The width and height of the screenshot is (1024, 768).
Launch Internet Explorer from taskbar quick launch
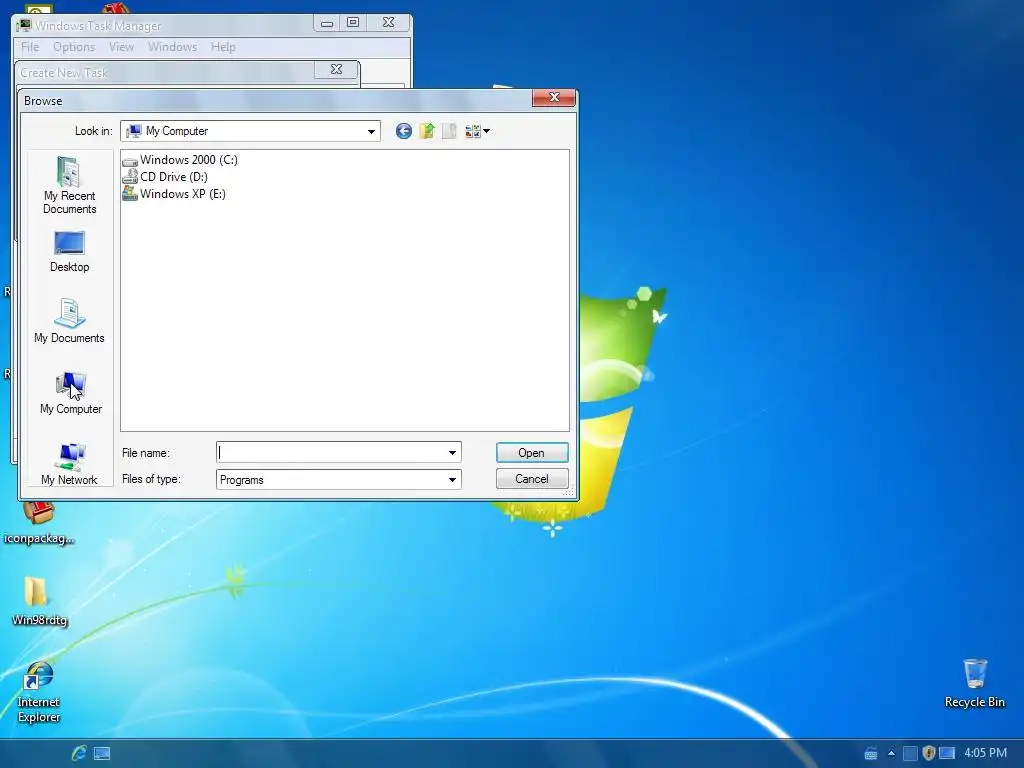pos(79,753)
